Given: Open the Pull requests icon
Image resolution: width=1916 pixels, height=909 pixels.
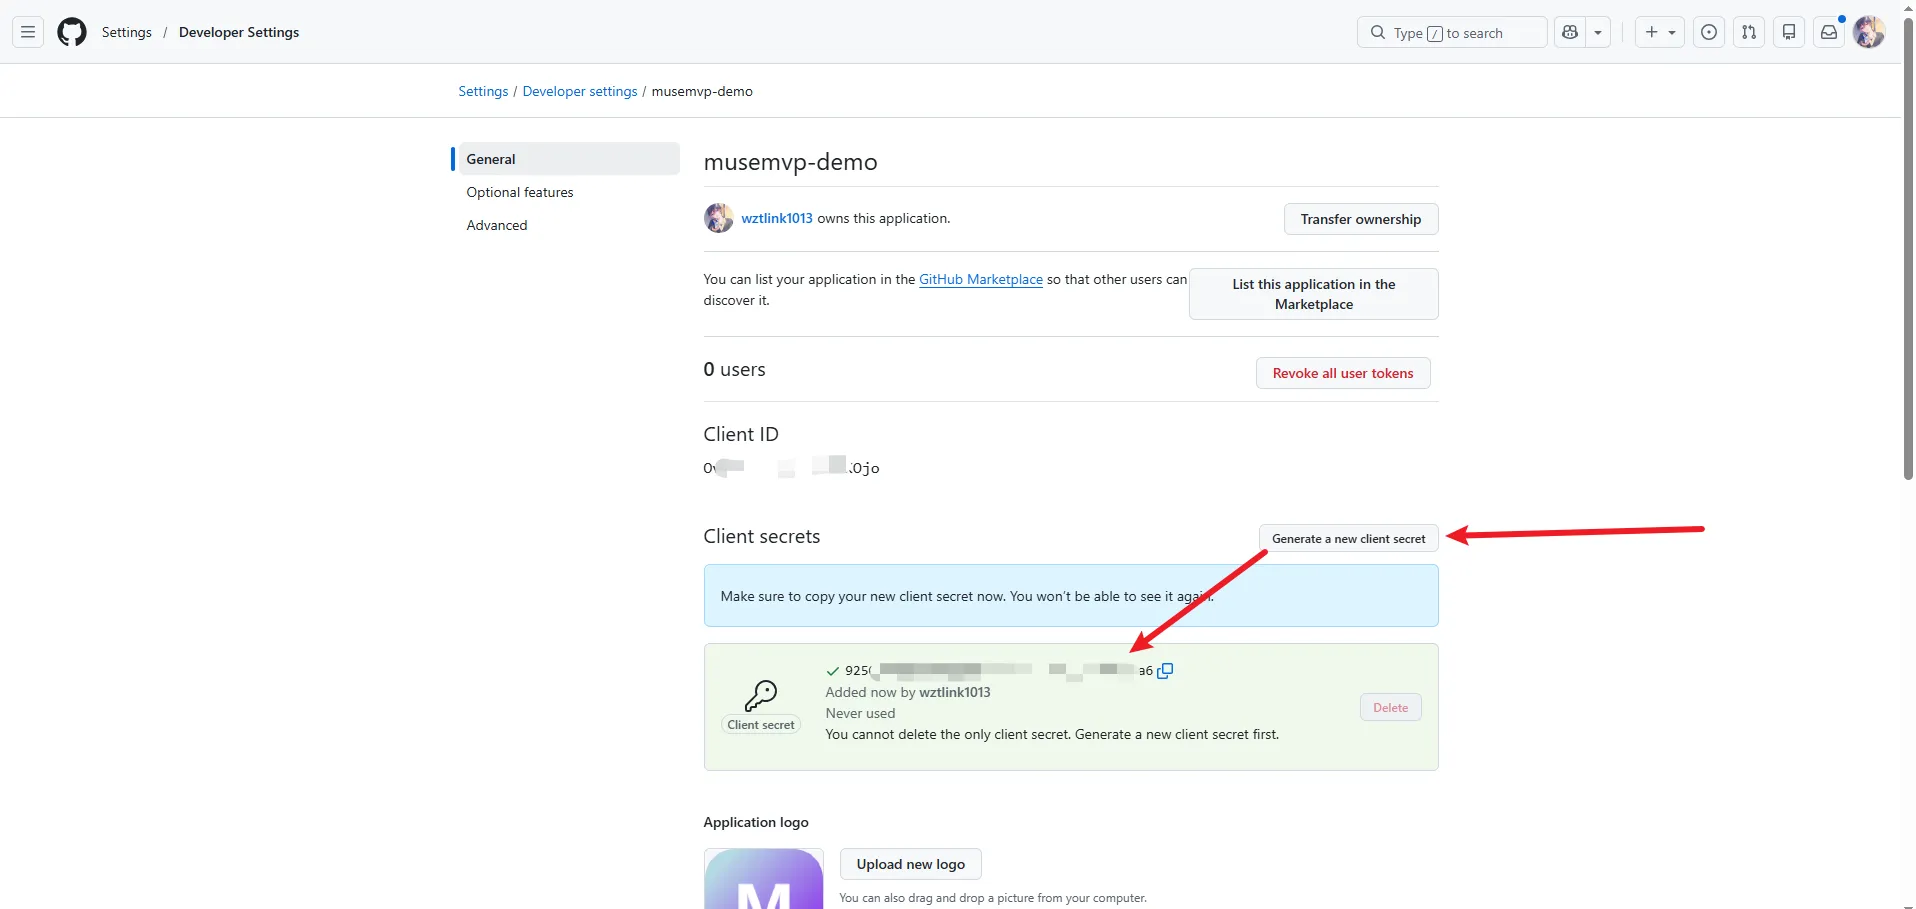Looking at the screenshot, I should point(1749,32).
